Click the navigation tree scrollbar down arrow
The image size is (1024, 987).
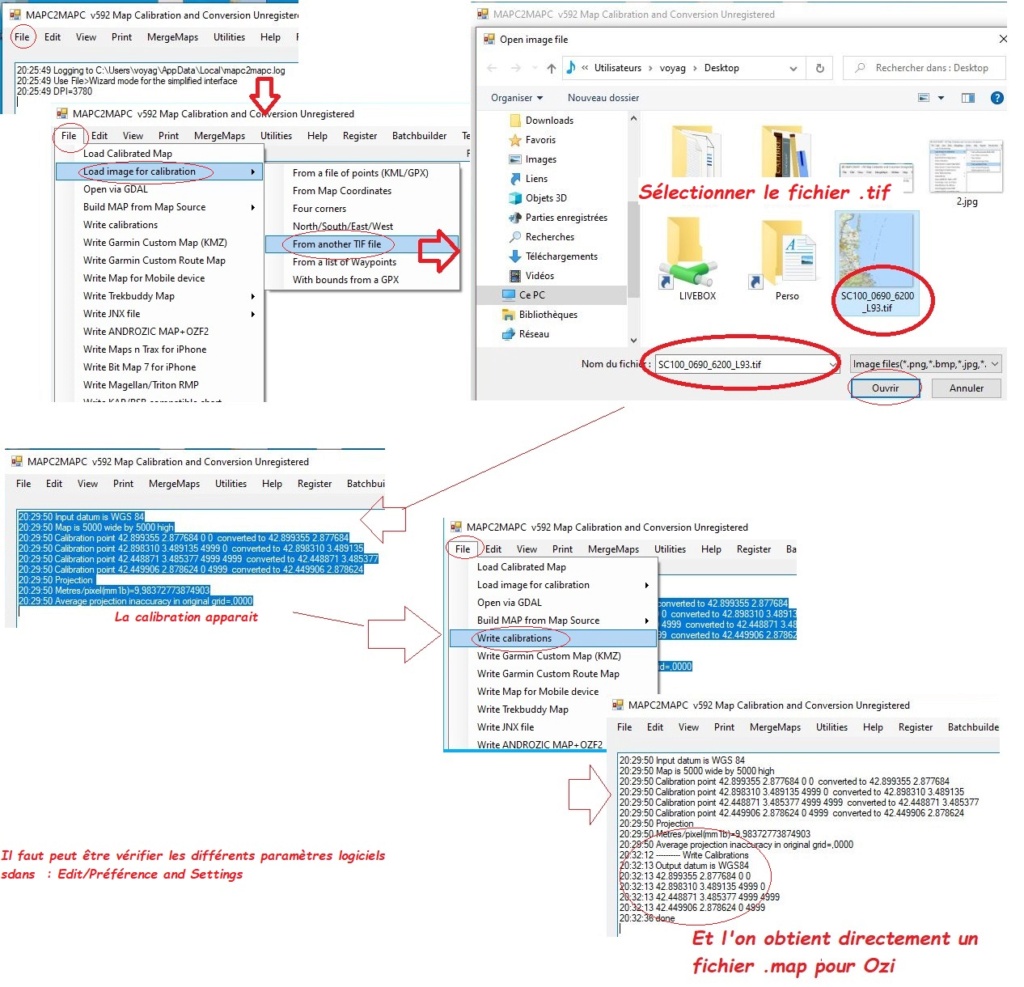tap(633, 340)
